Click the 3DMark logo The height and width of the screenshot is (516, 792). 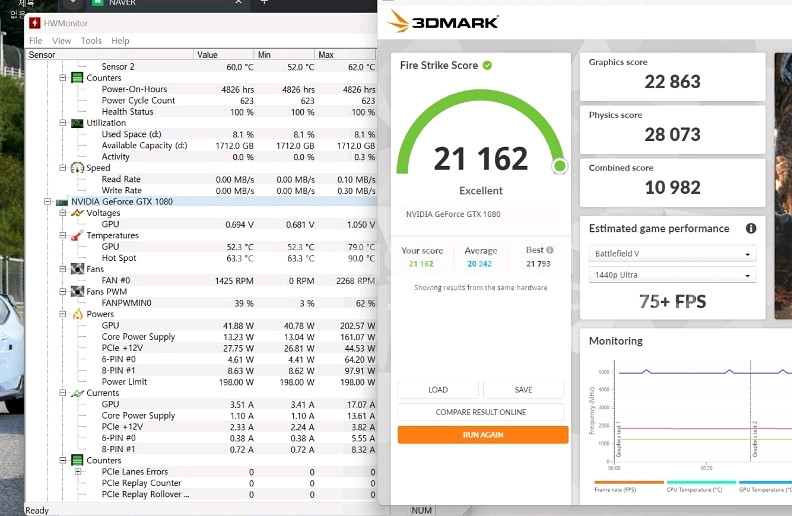(x=442, y=21)
